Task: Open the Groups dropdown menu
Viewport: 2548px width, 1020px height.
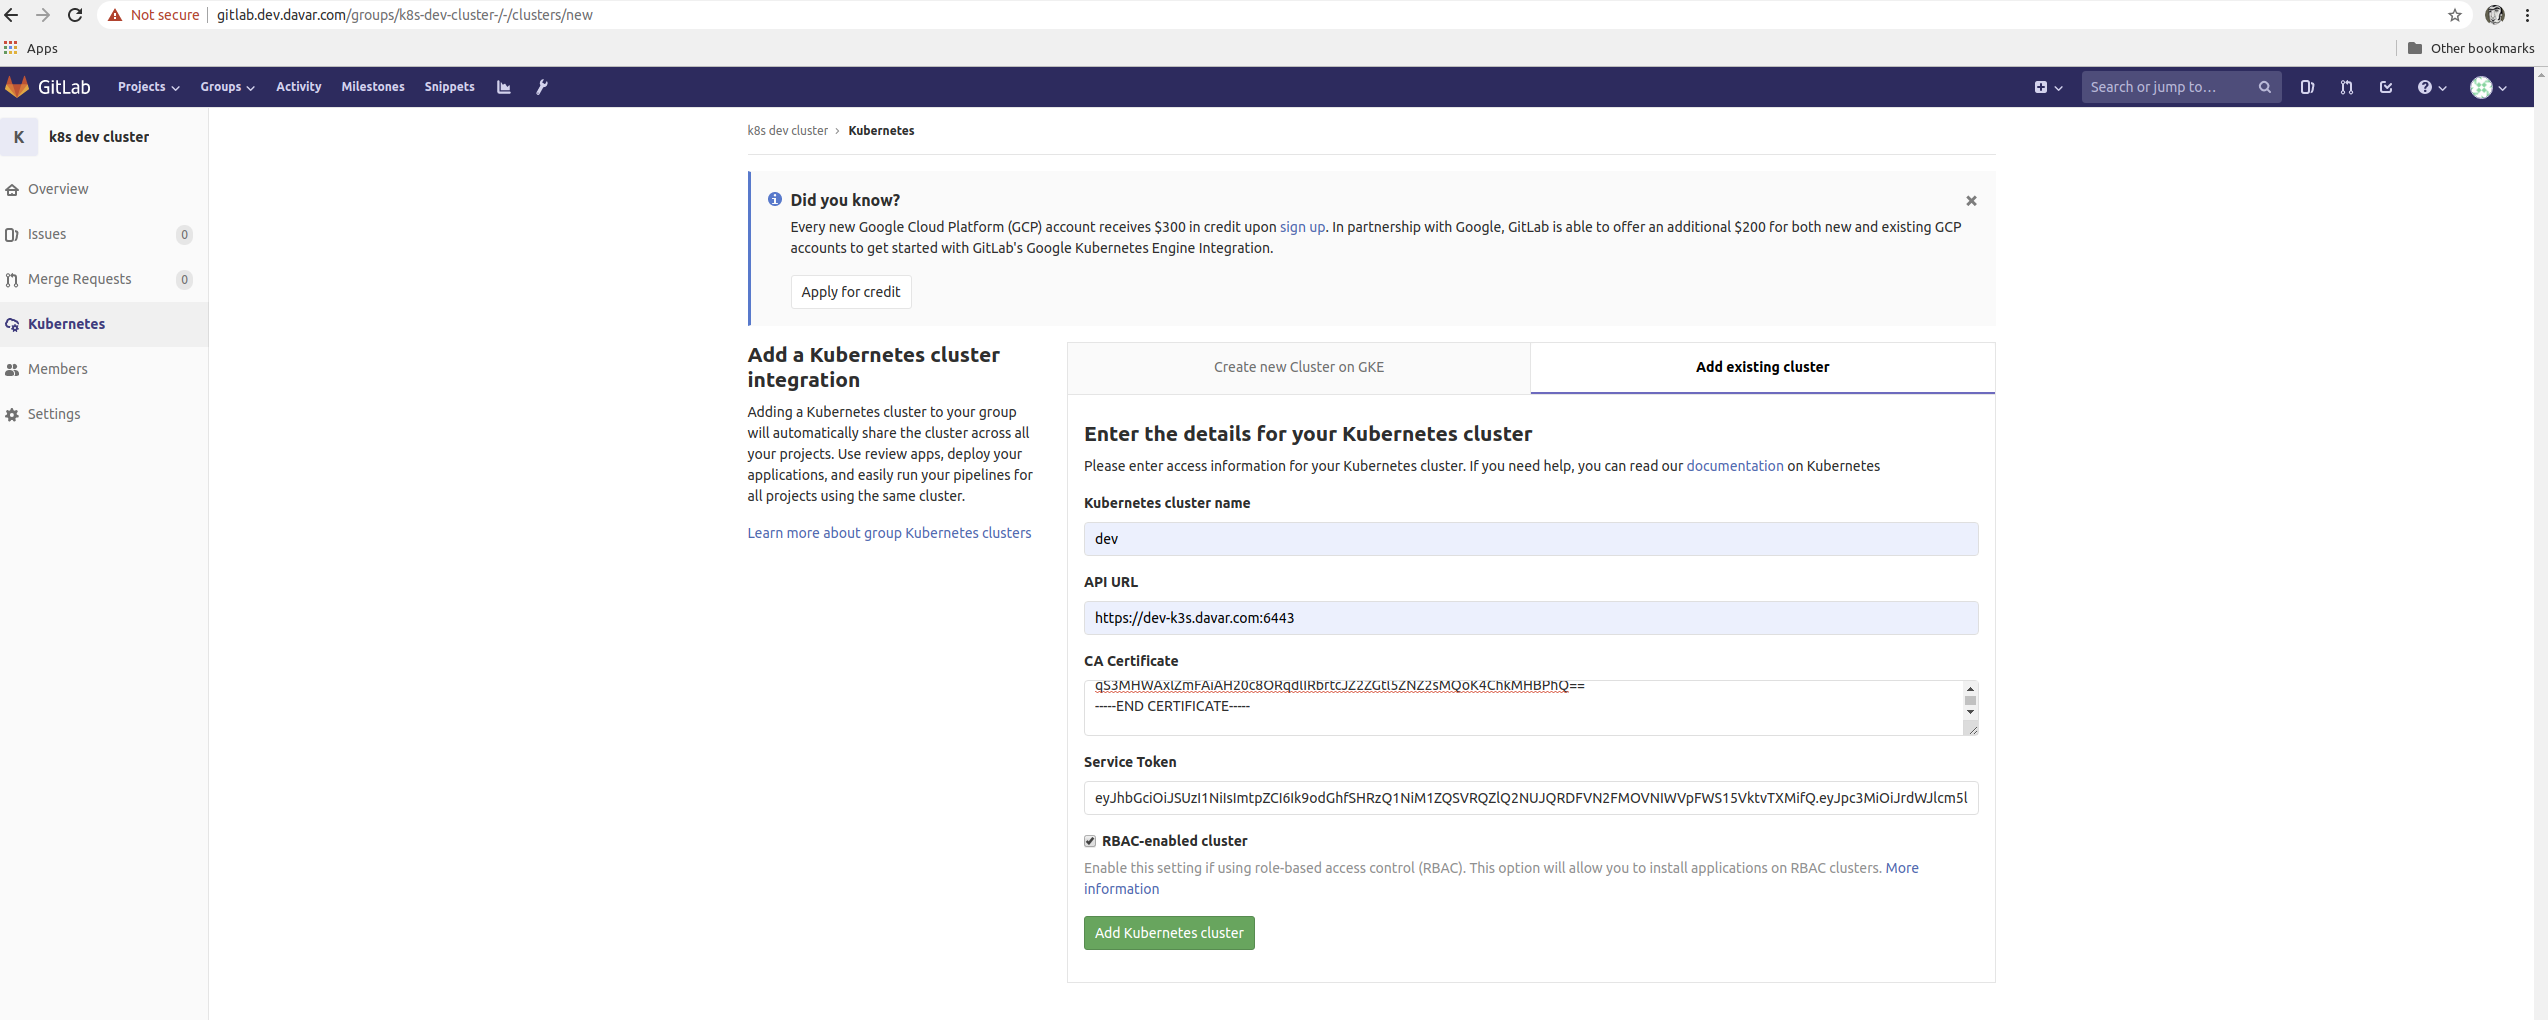Action: [x=227, y=87]
